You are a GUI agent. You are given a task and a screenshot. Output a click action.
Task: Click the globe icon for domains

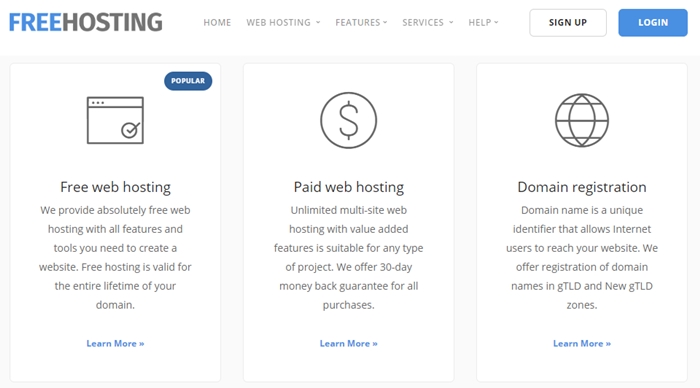click(582, 120)
